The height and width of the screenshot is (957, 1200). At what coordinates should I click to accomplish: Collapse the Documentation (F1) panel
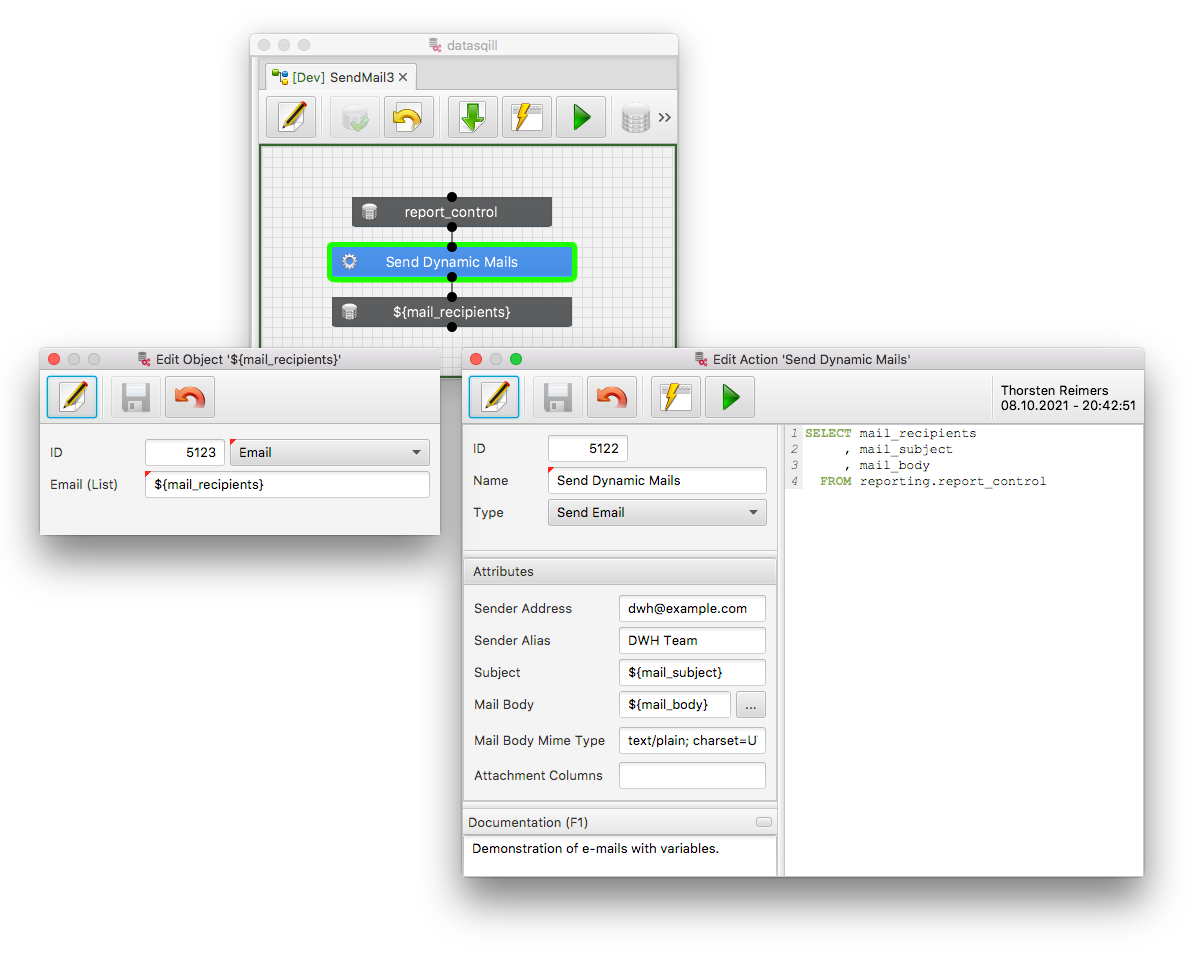point(764,822)
